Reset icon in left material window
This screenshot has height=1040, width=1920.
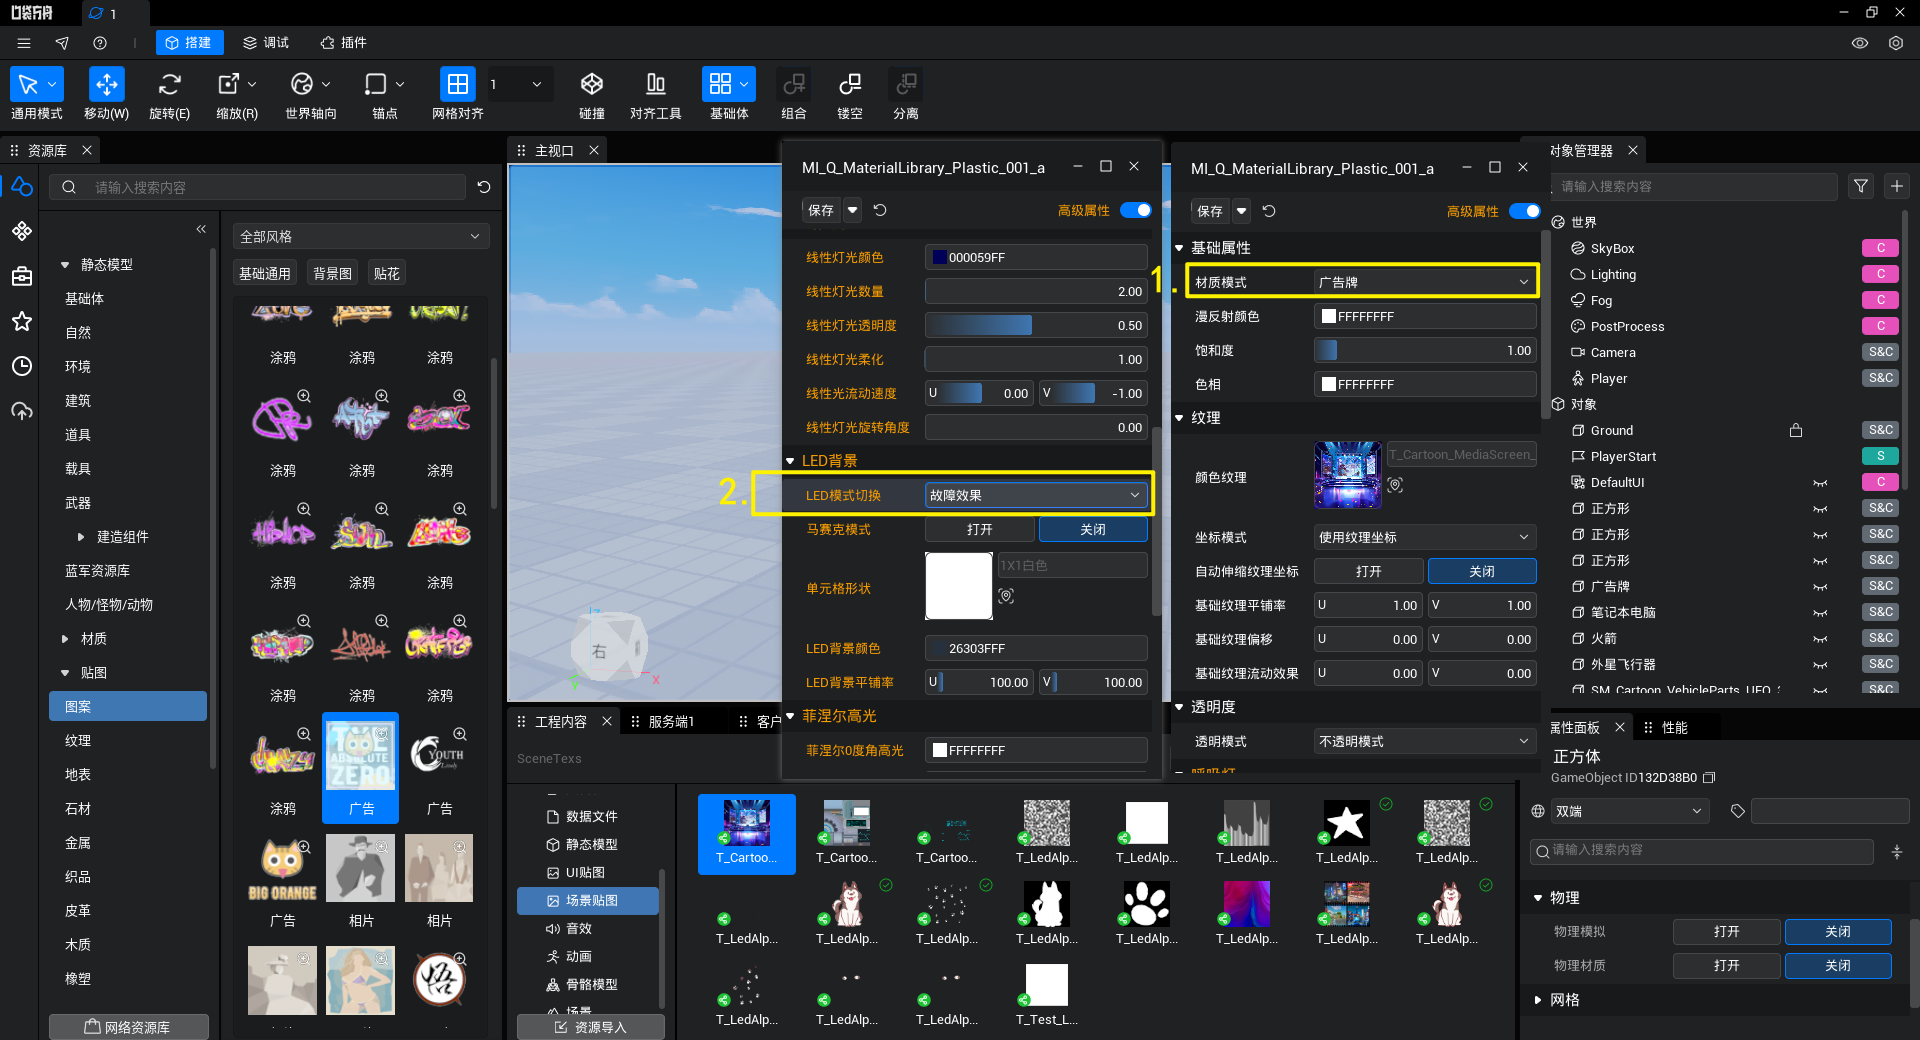point(880,210)
